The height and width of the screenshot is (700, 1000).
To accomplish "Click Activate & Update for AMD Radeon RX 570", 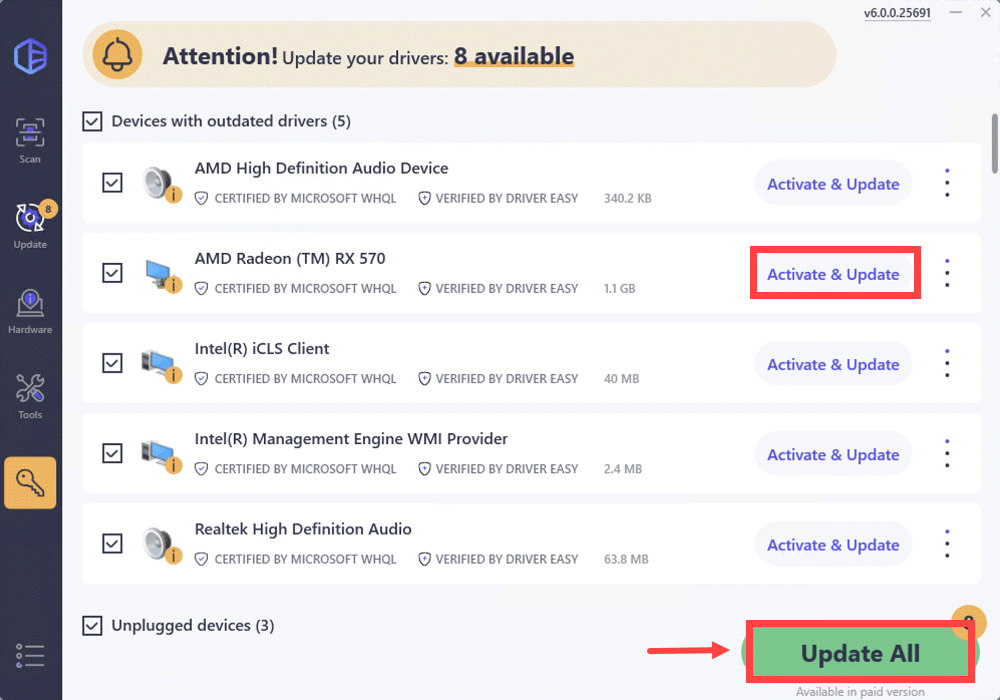I will 833,274.
